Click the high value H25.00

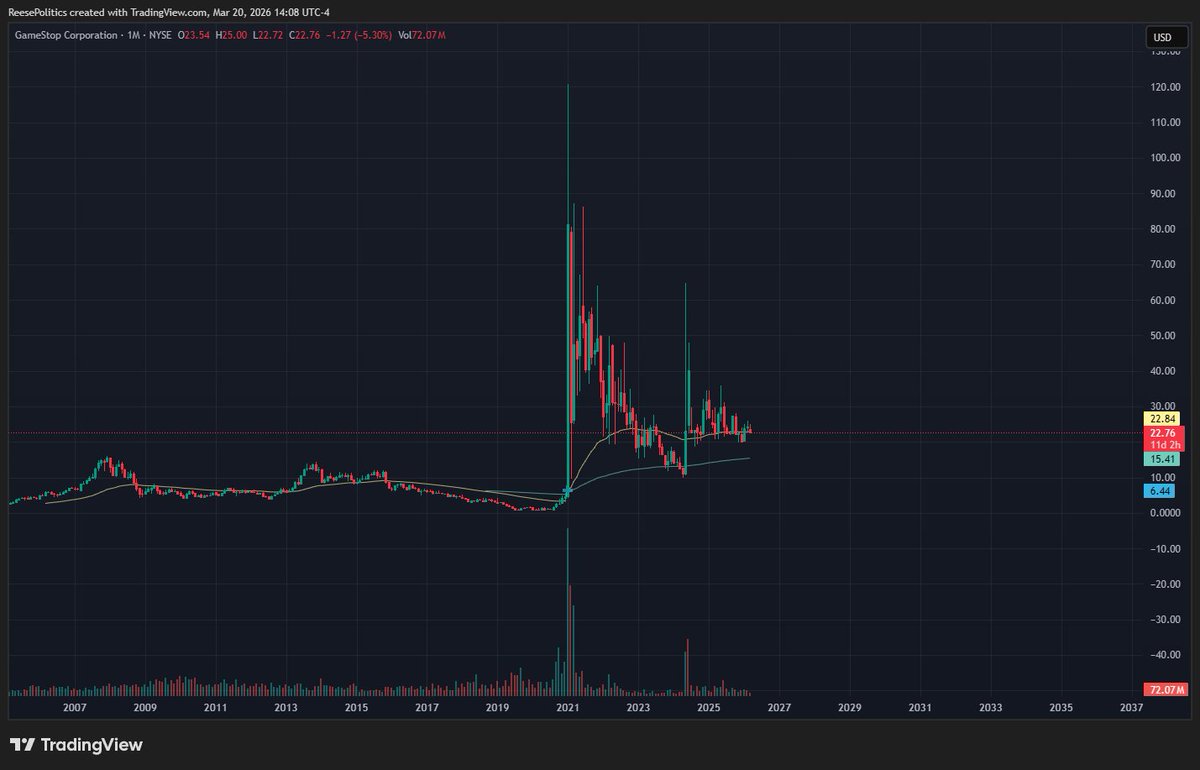pos(231,36)
